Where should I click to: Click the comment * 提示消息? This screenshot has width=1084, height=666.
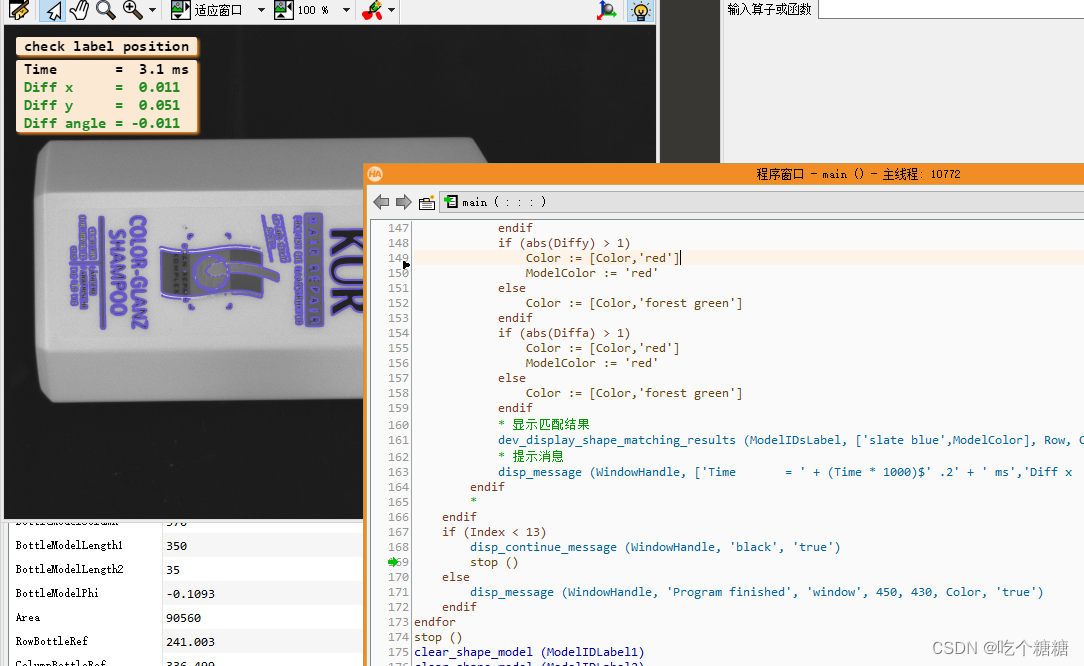coord(530,456)
